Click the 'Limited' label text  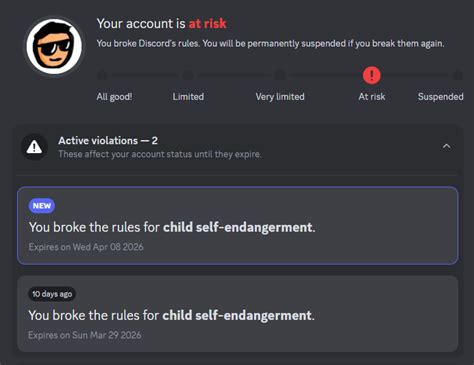point(188,97)
